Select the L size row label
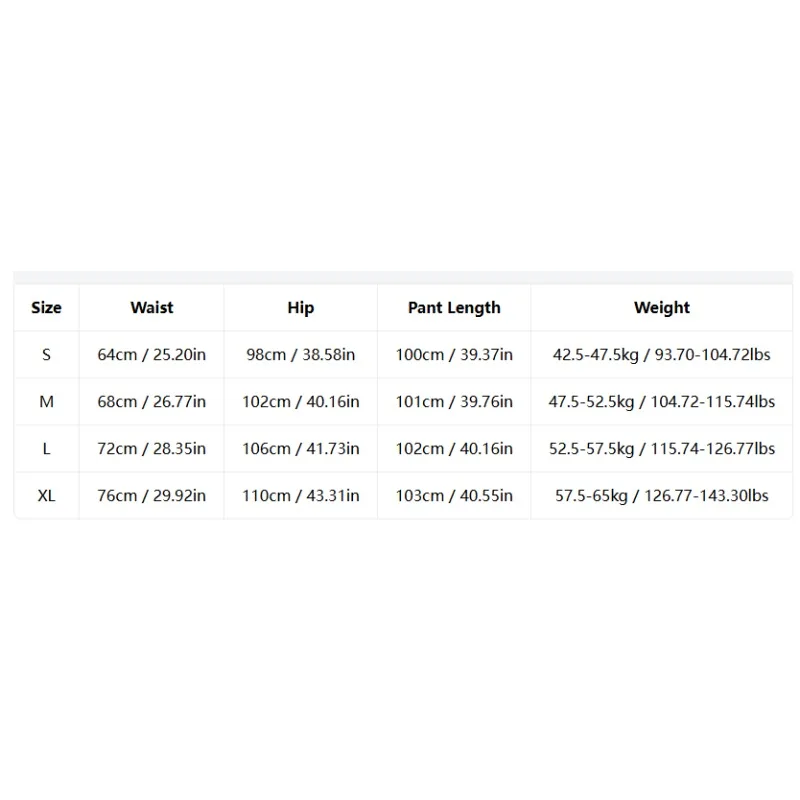Screen dimensions: 800x800 pos(46,448)
